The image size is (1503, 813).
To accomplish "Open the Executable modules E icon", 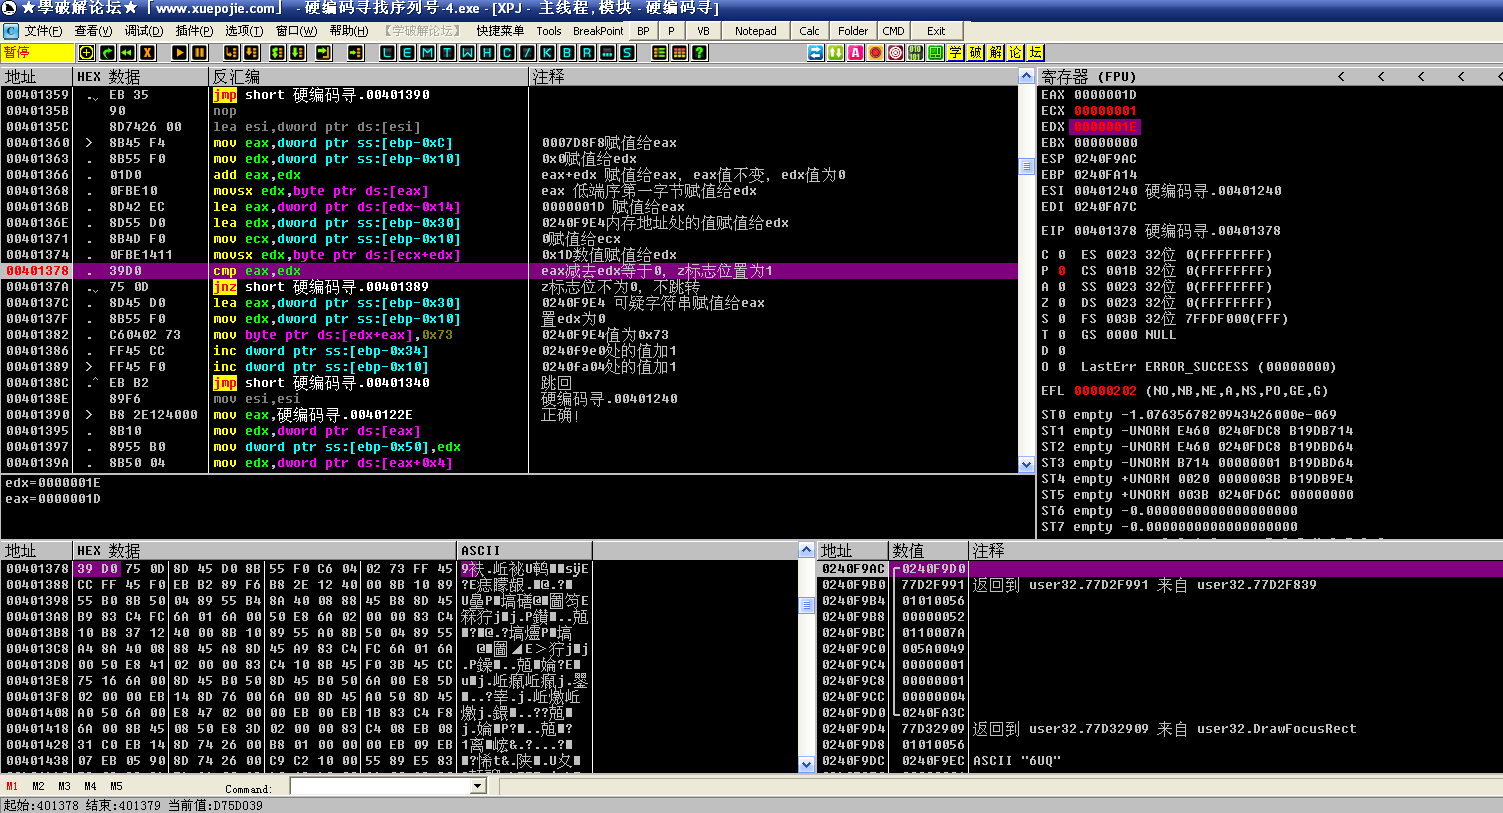I will click(407, 52).
